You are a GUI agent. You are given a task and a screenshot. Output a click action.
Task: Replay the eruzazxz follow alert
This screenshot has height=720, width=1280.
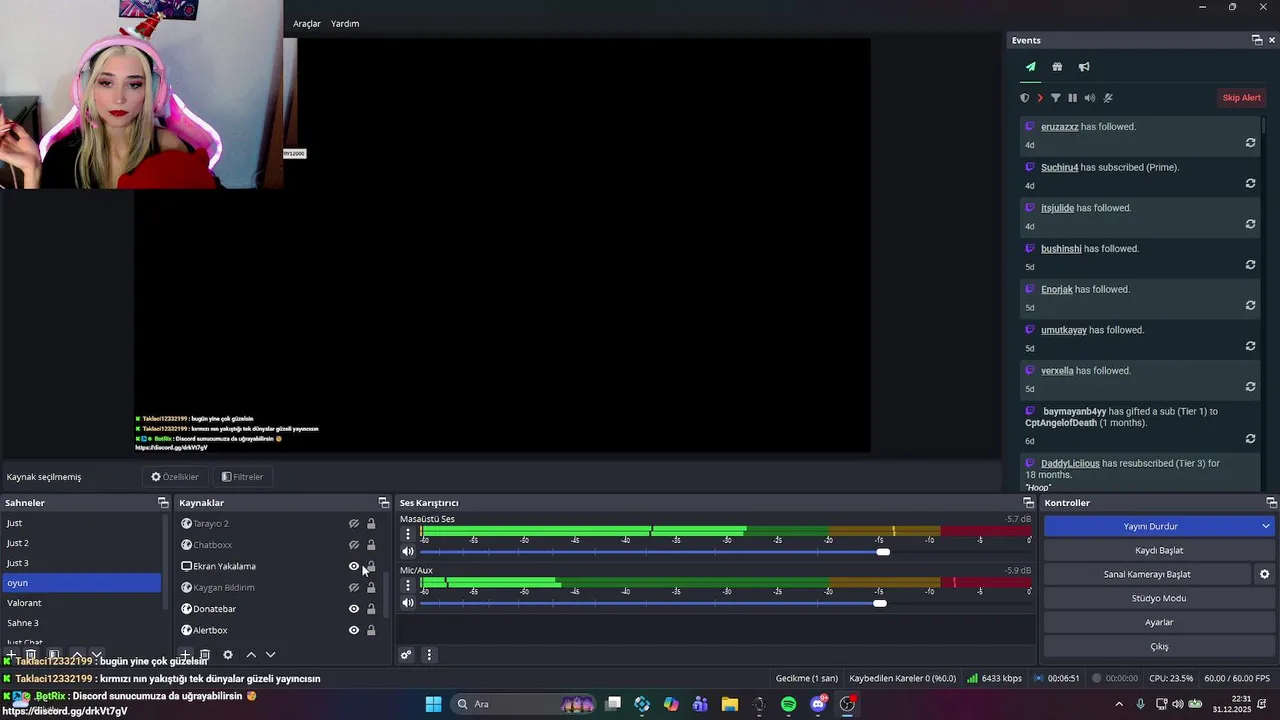click(1250, 143)
